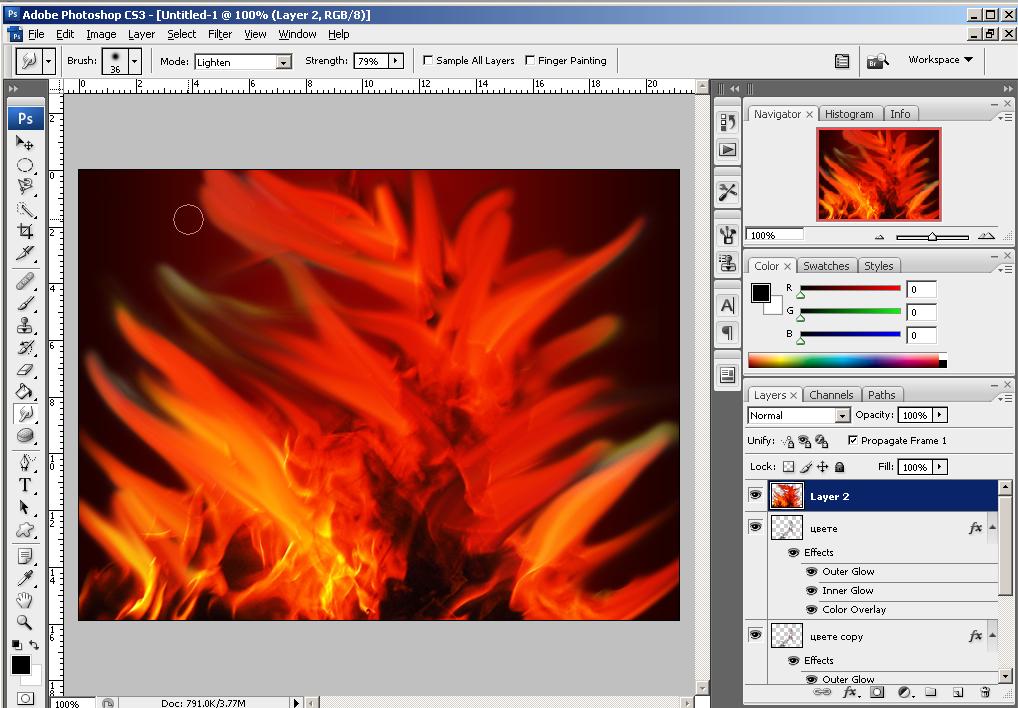Click the Go to Bridge button

(x=878, y=60)
